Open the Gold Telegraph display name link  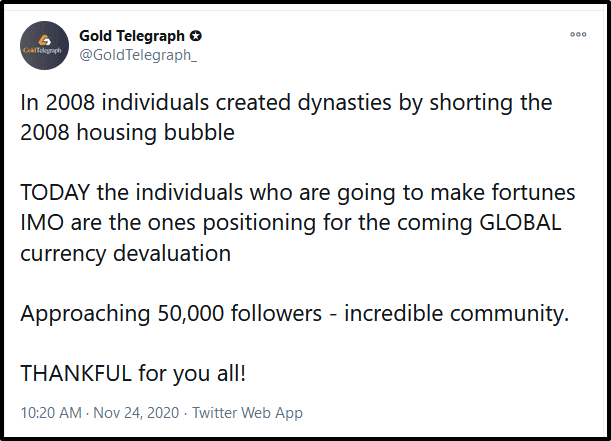tap(132, 36)
